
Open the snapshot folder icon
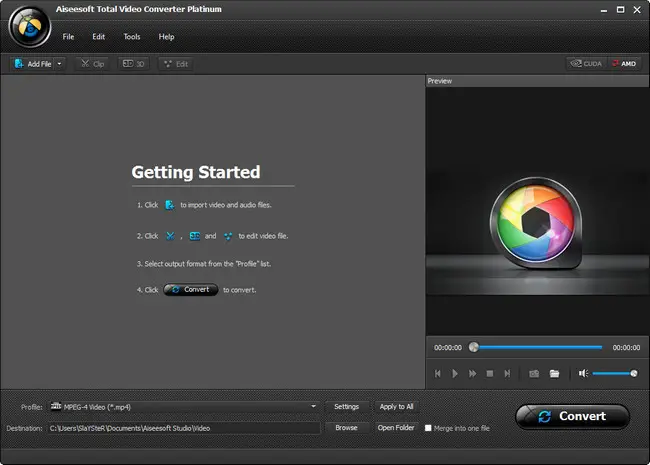554,373
